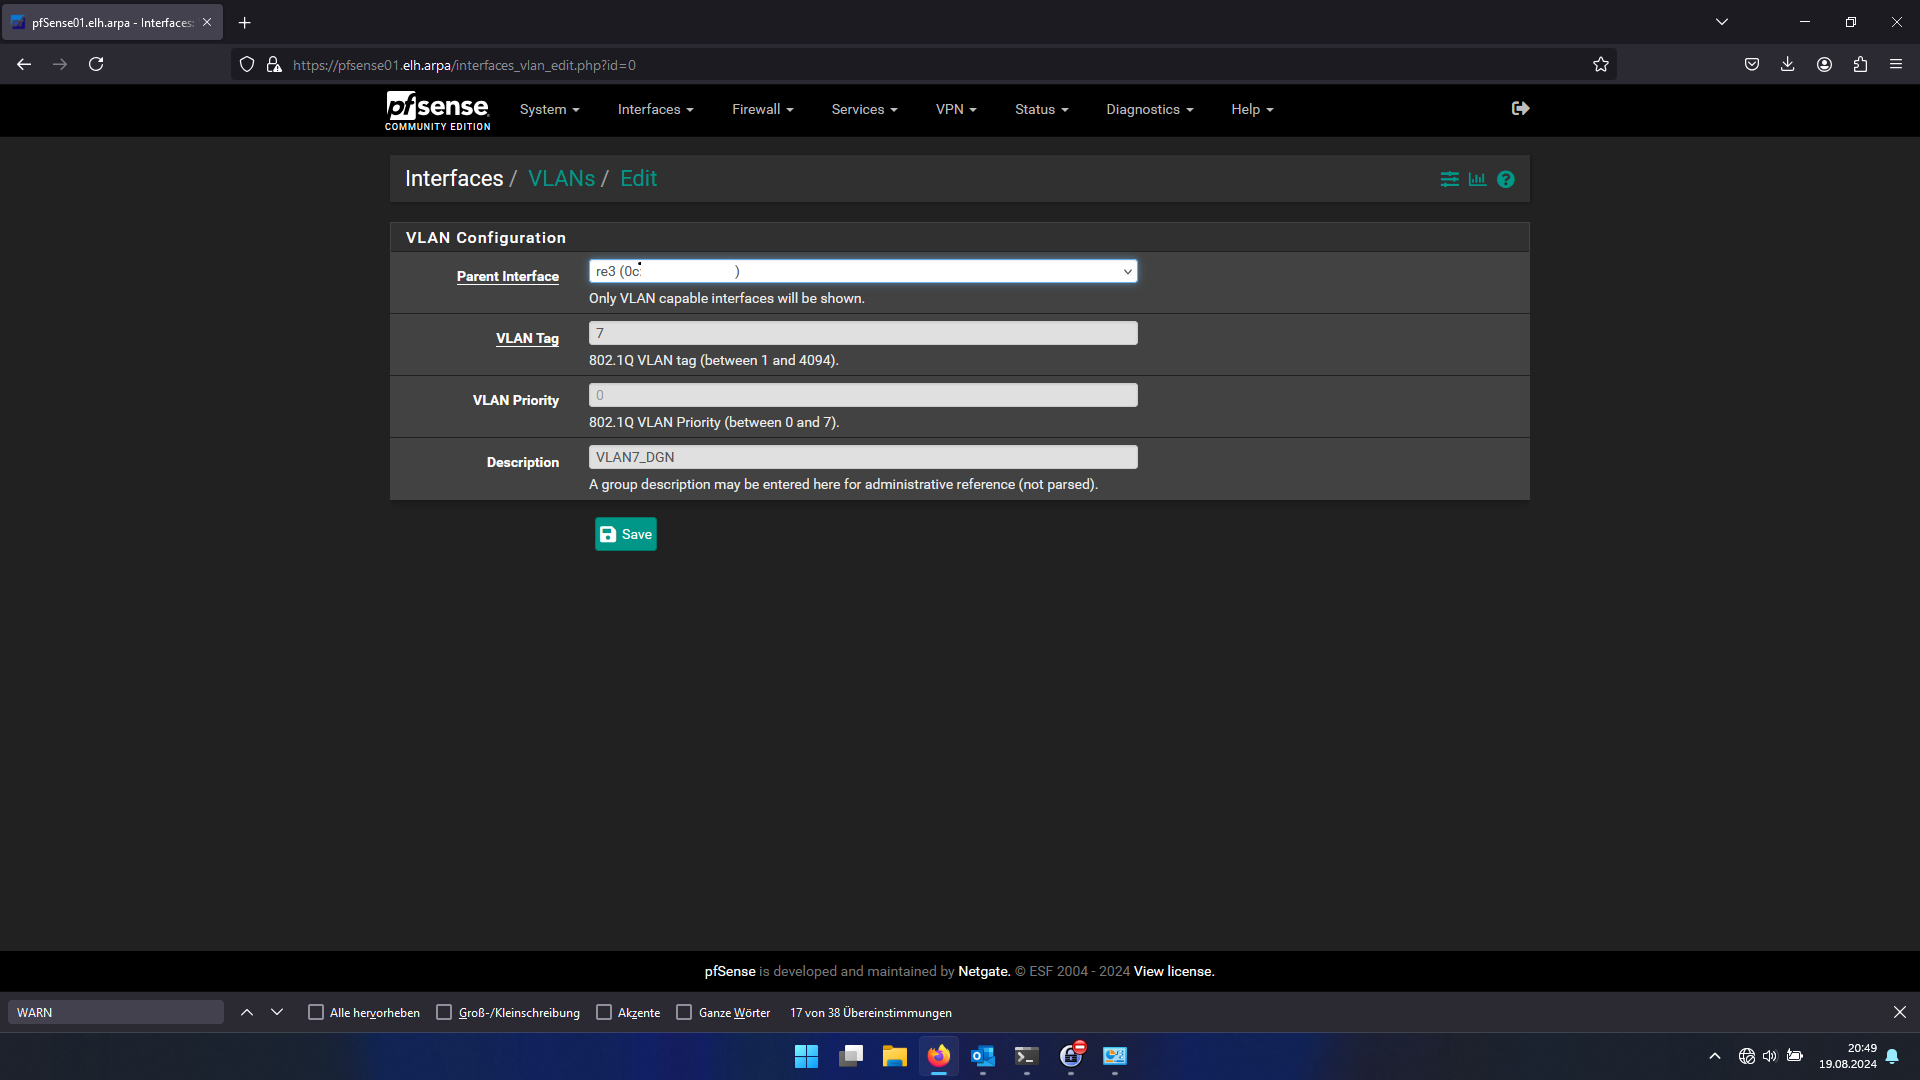Open File Explorer from taskbar
Viewport: 1920px width, 1080px height.
coord(894,1056)
